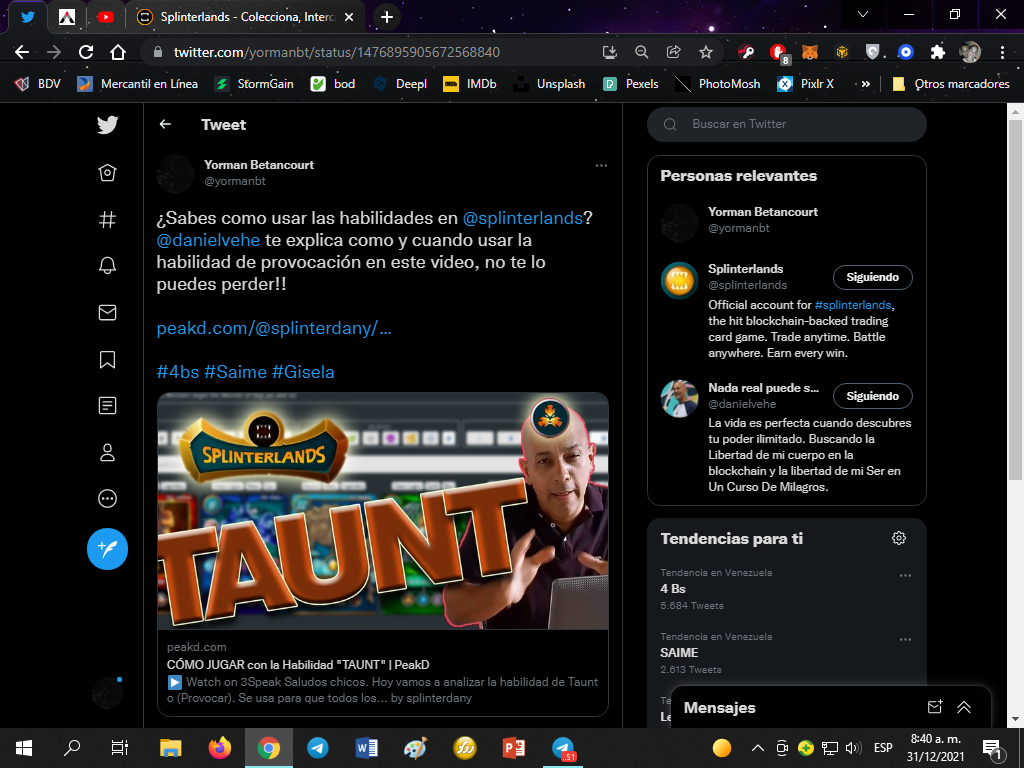Open a new browser tab
The height and width of the screenshot is (768, 1024).
pos(387,17)
